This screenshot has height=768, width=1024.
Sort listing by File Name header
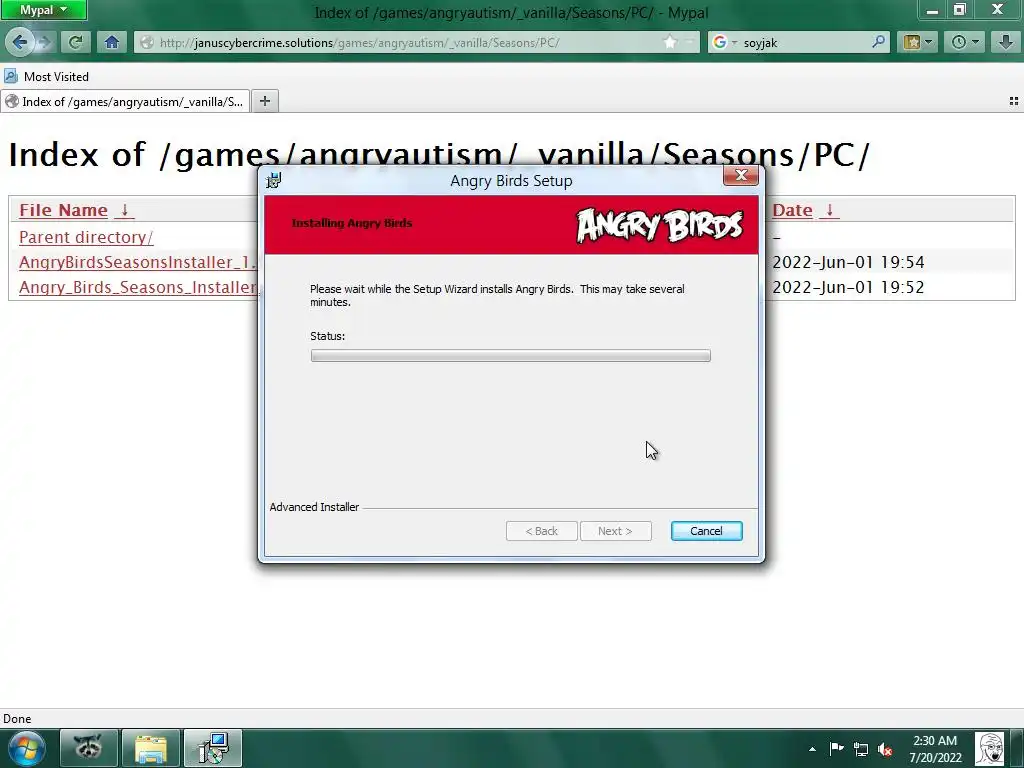(x=63, y=210)
